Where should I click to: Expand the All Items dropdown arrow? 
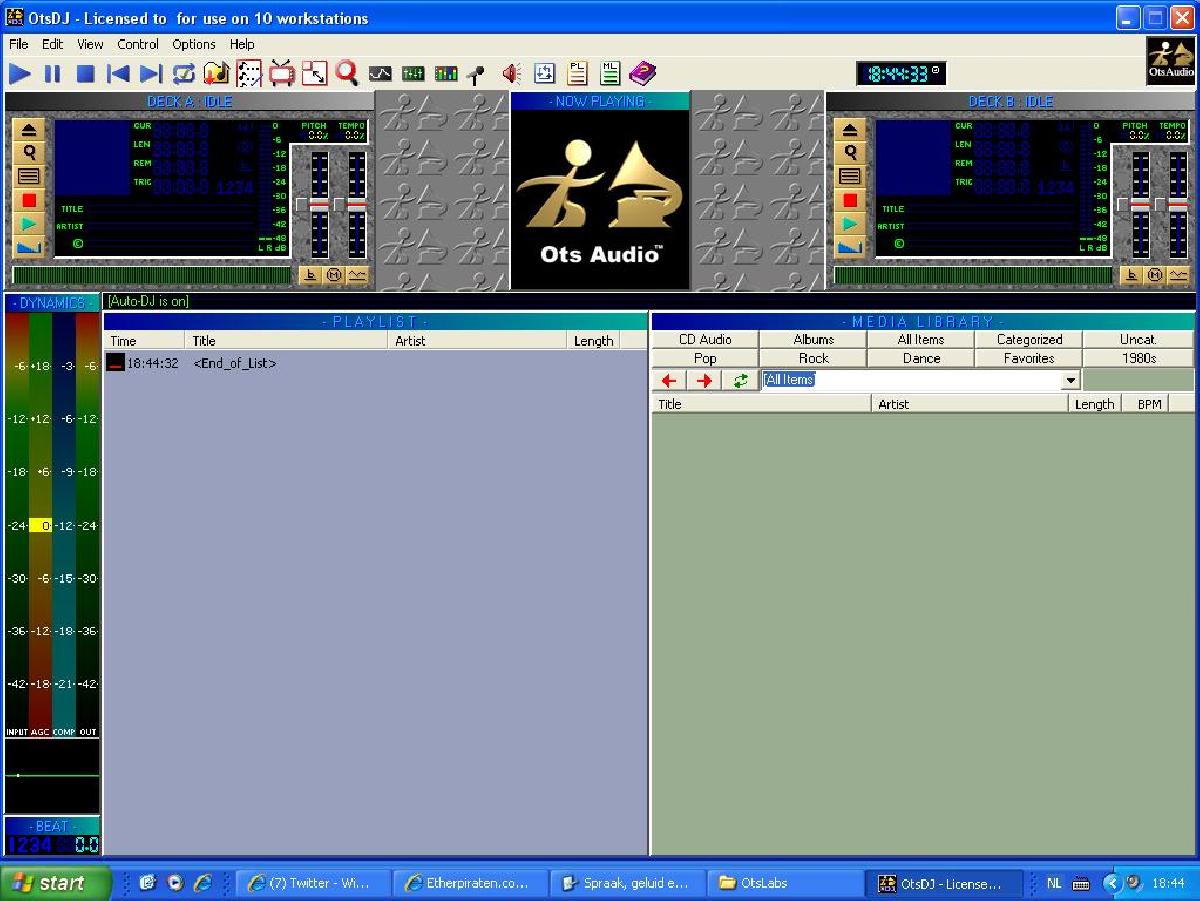click(x=1070, y=381)
